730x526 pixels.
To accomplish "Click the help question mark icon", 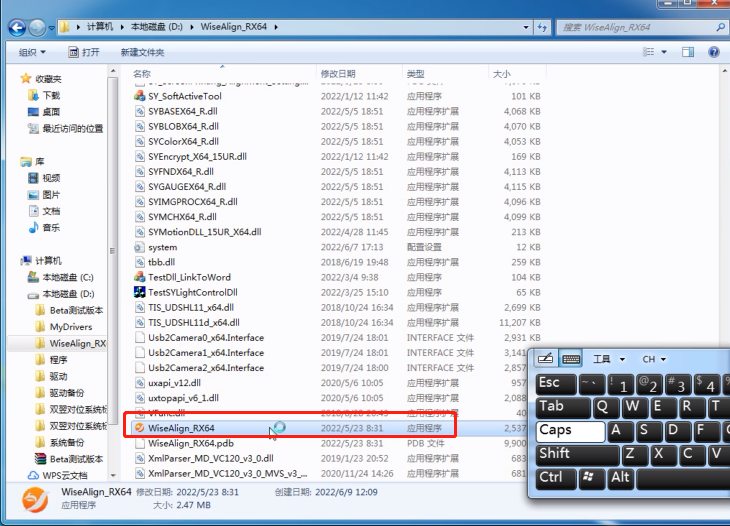I will pyautogui.click(x=716, y=52).
